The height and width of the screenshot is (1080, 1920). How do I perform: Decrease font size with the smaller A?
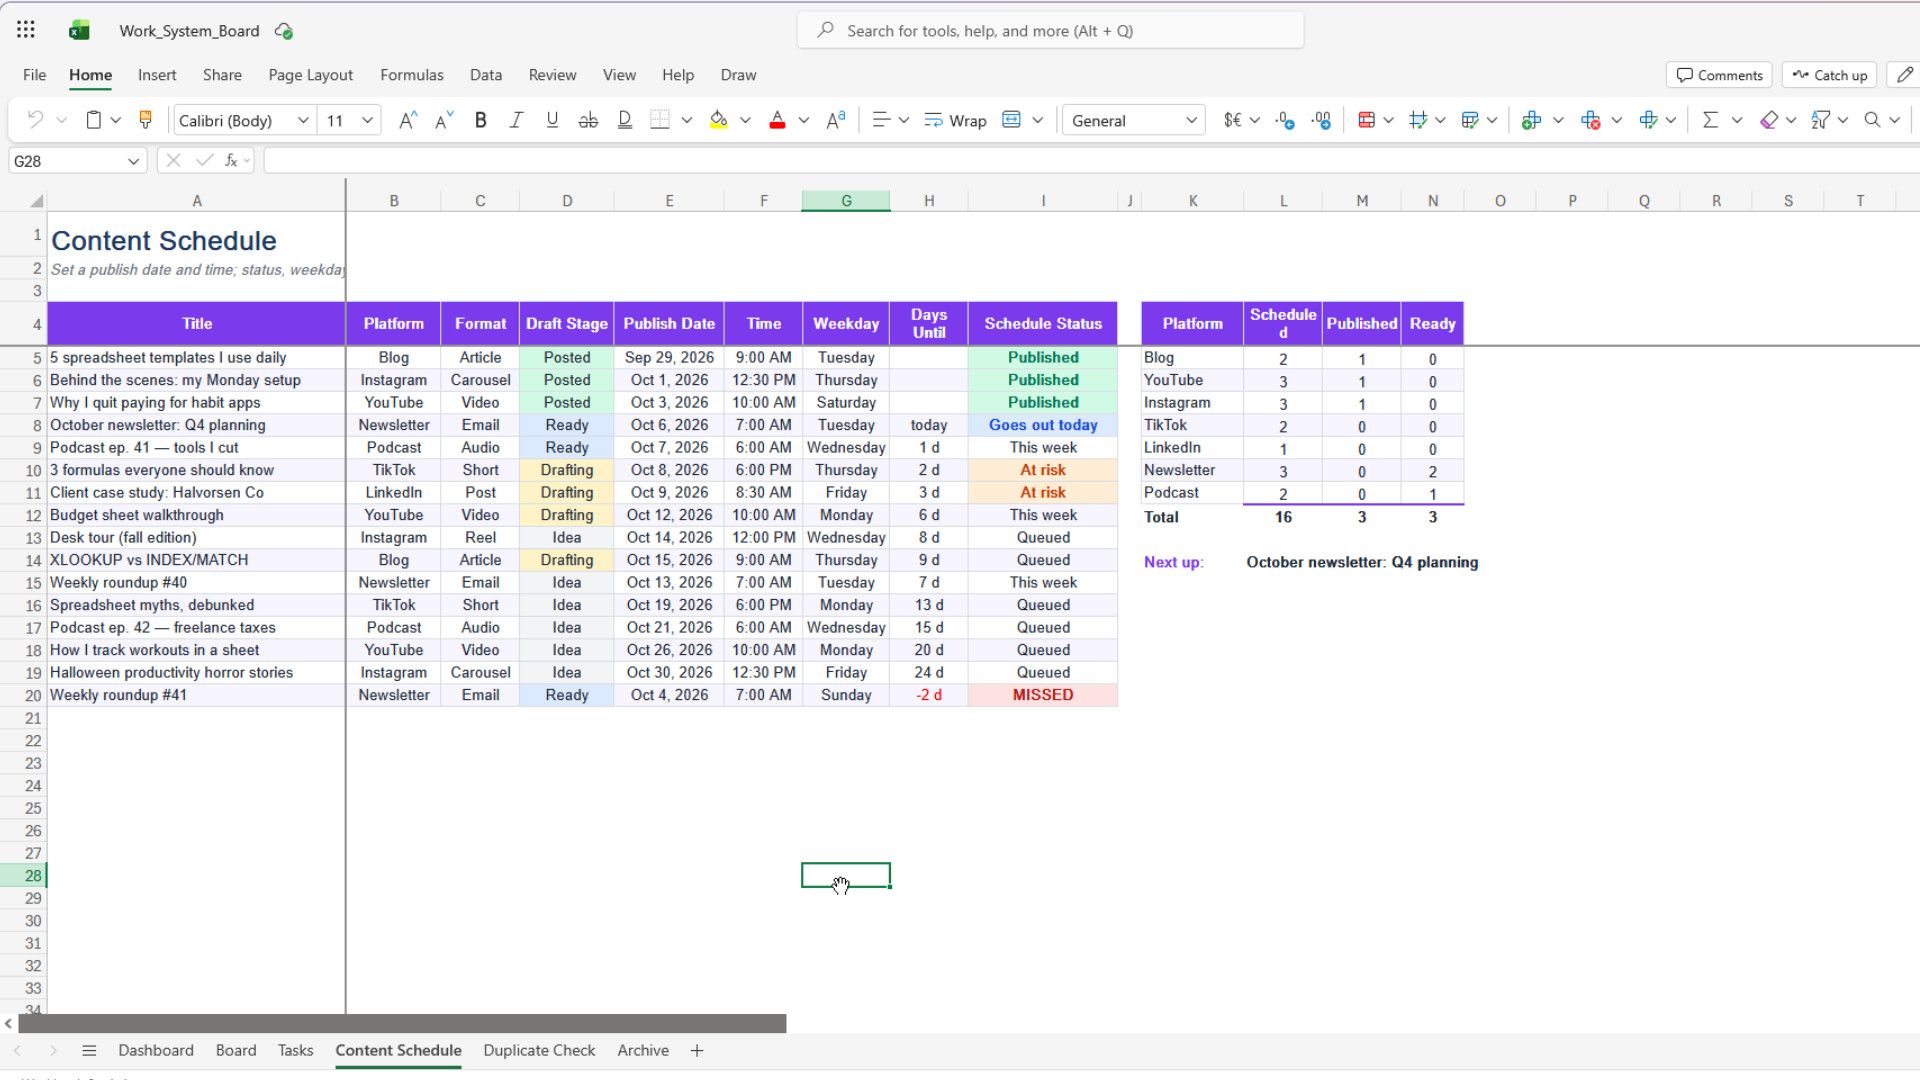point(444,120)
